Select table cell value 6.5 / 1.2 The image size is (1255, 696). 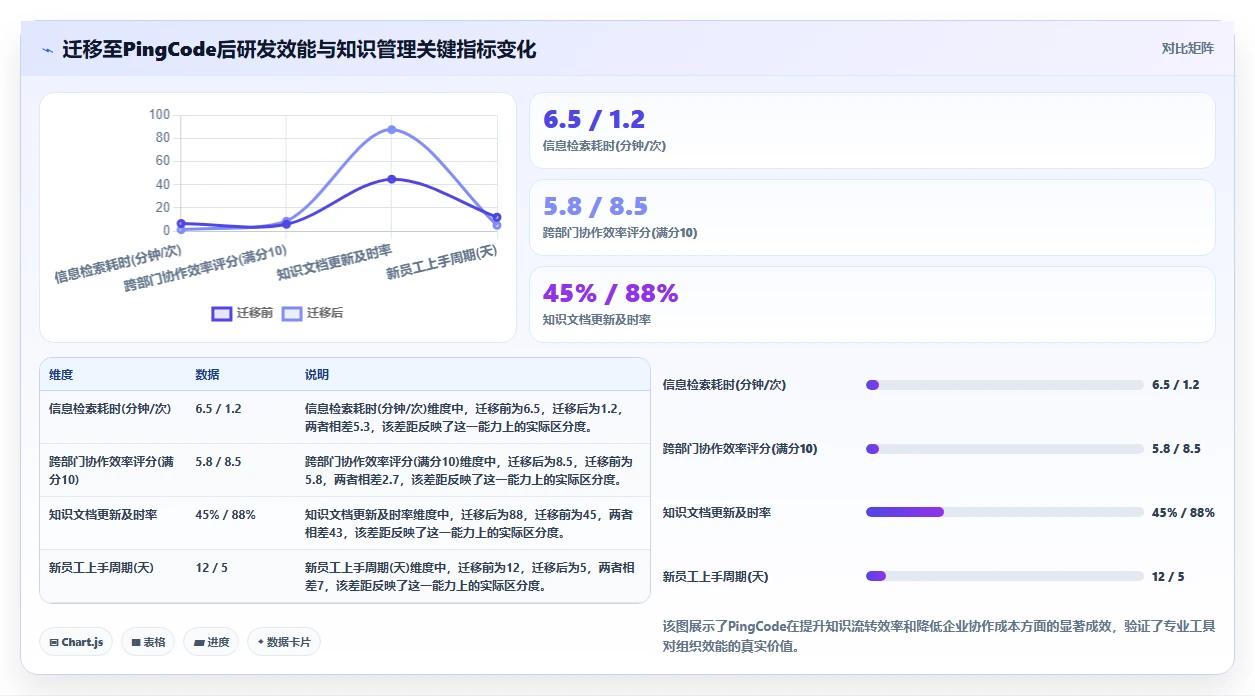coord(219,409)
